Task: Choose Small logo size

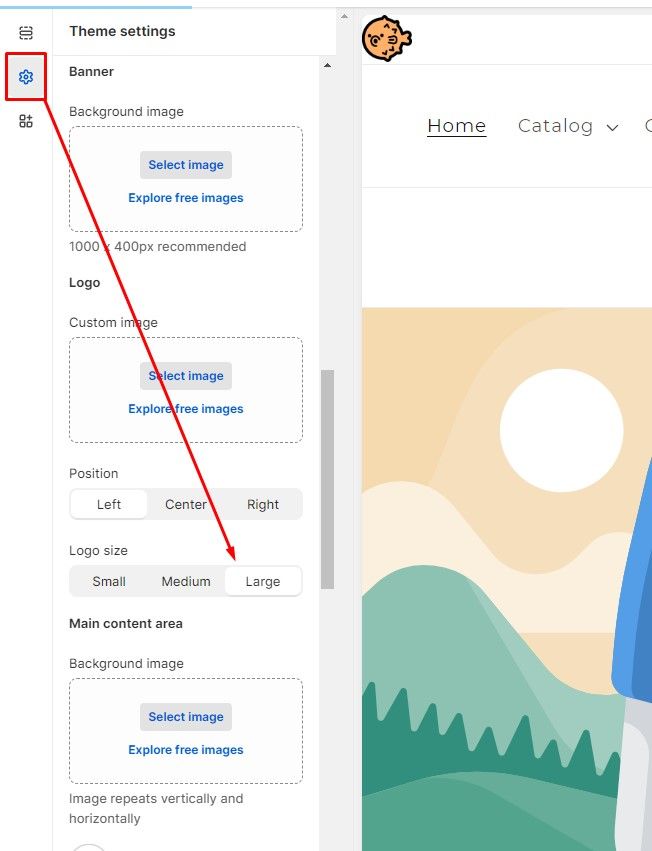Action: [109, 581]
